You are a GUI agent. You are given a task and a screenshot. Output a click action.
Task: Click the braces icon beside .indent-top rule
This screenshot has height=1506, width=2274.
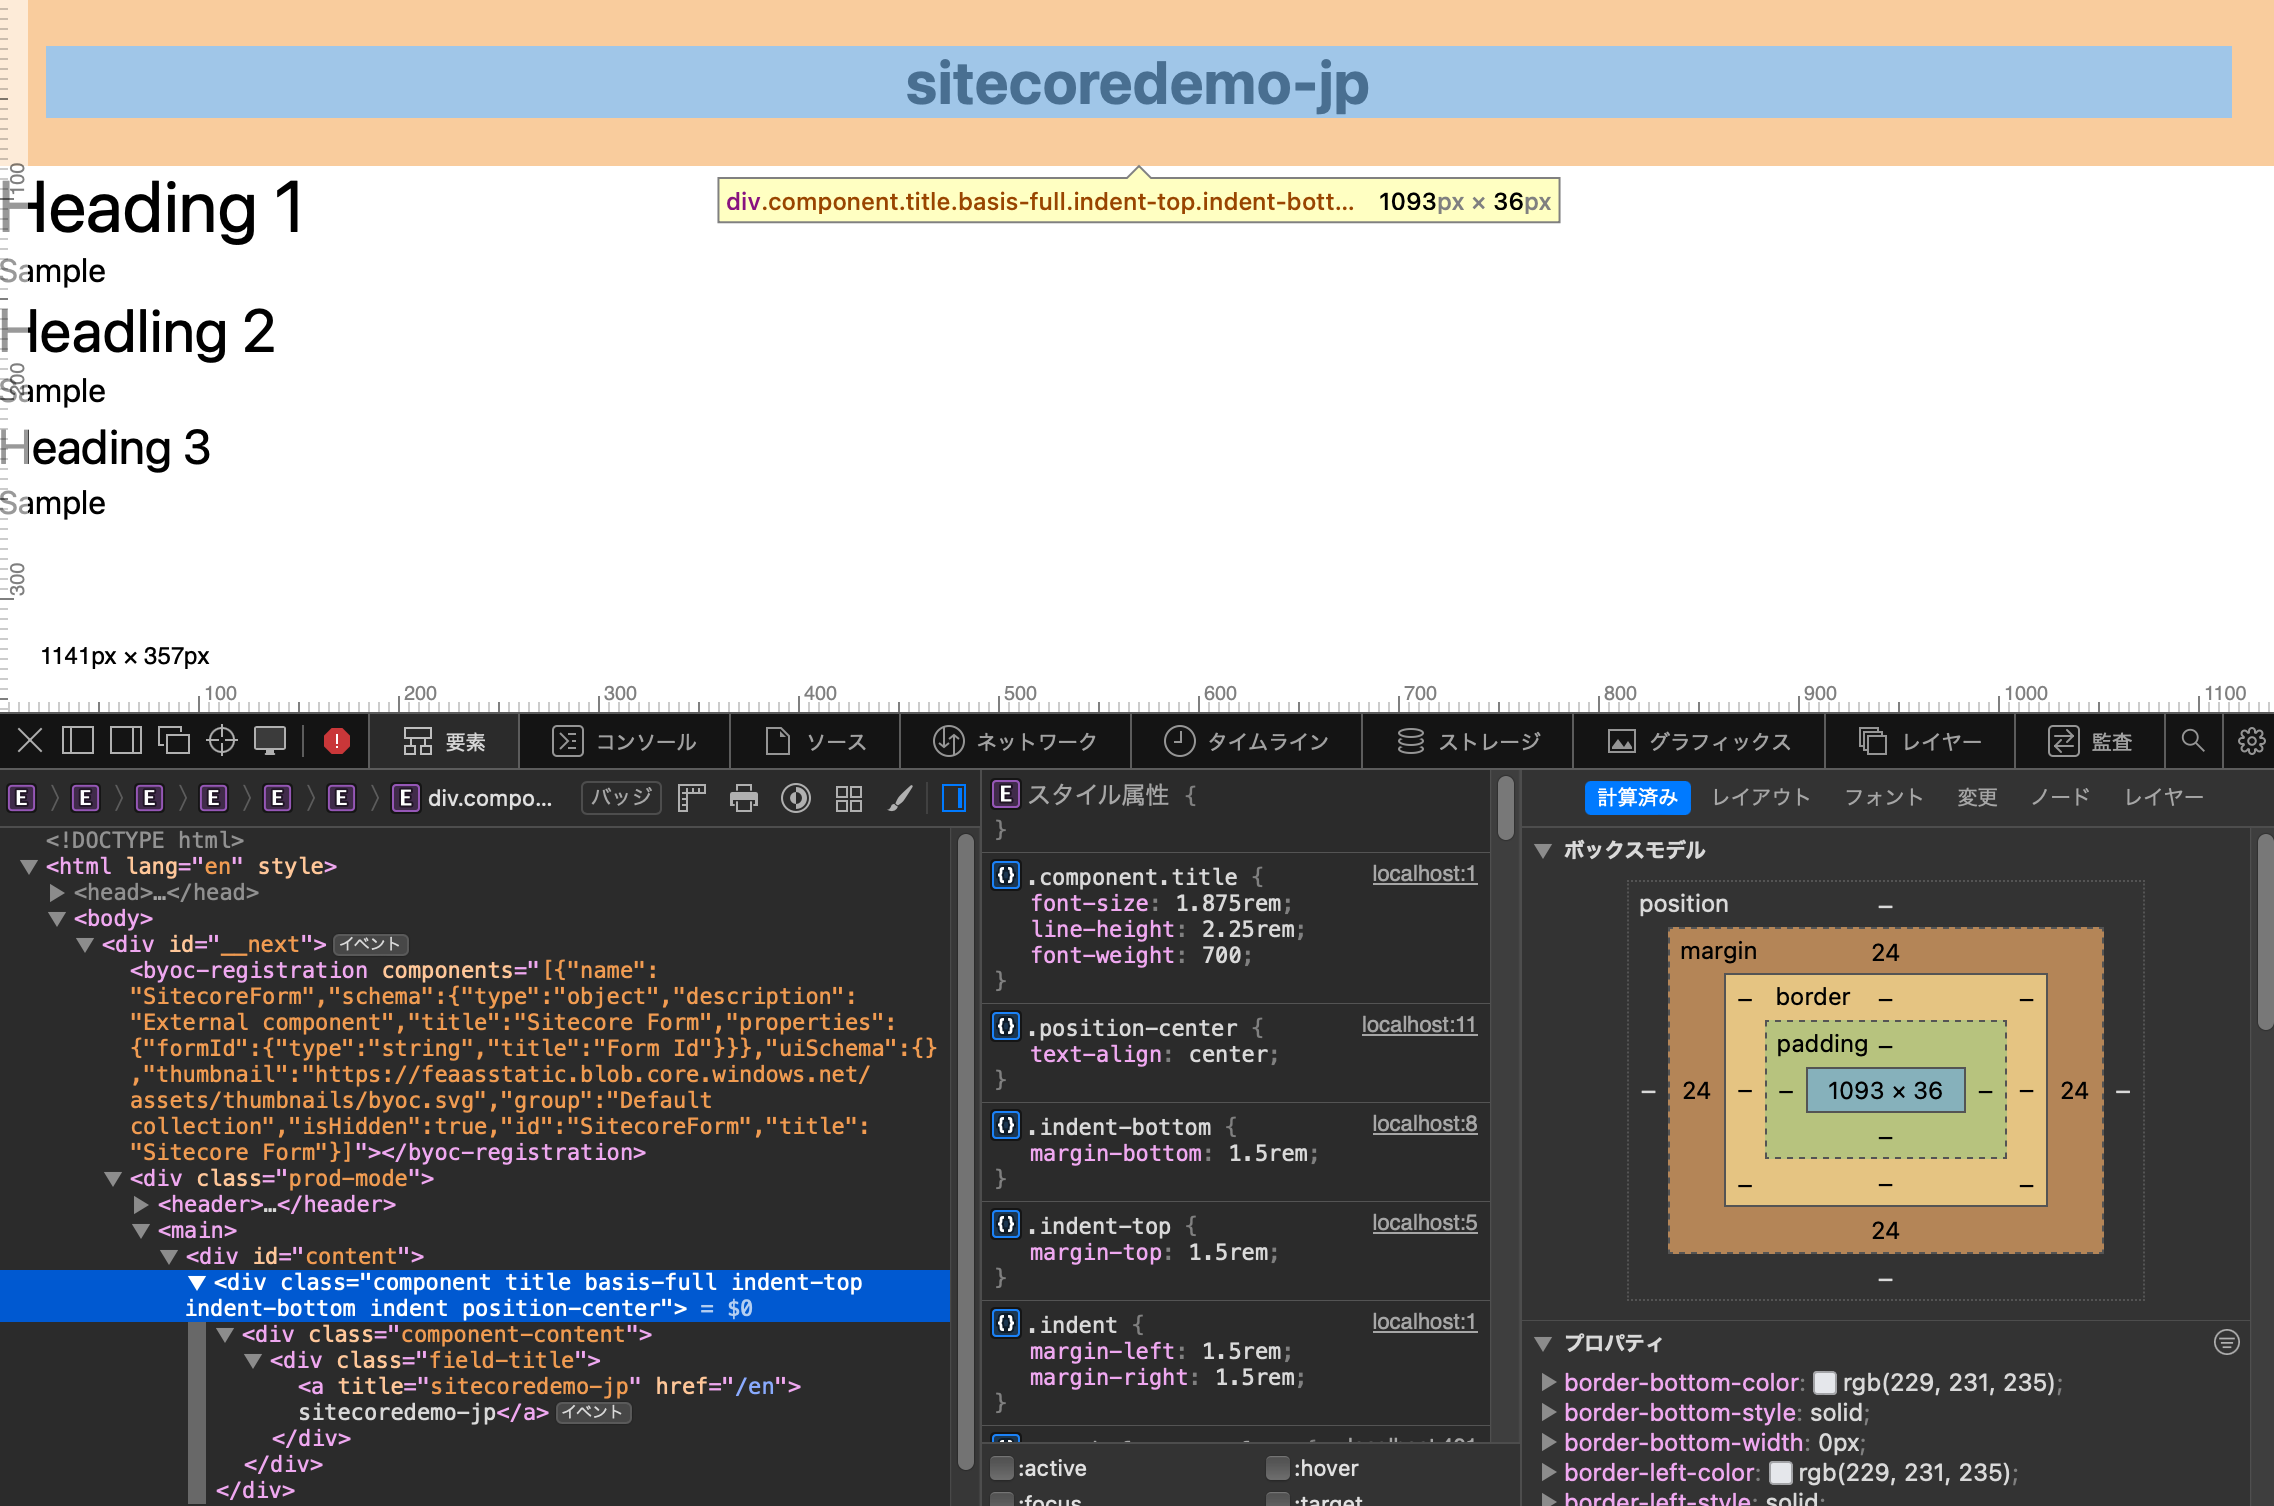[1006, 1224]
